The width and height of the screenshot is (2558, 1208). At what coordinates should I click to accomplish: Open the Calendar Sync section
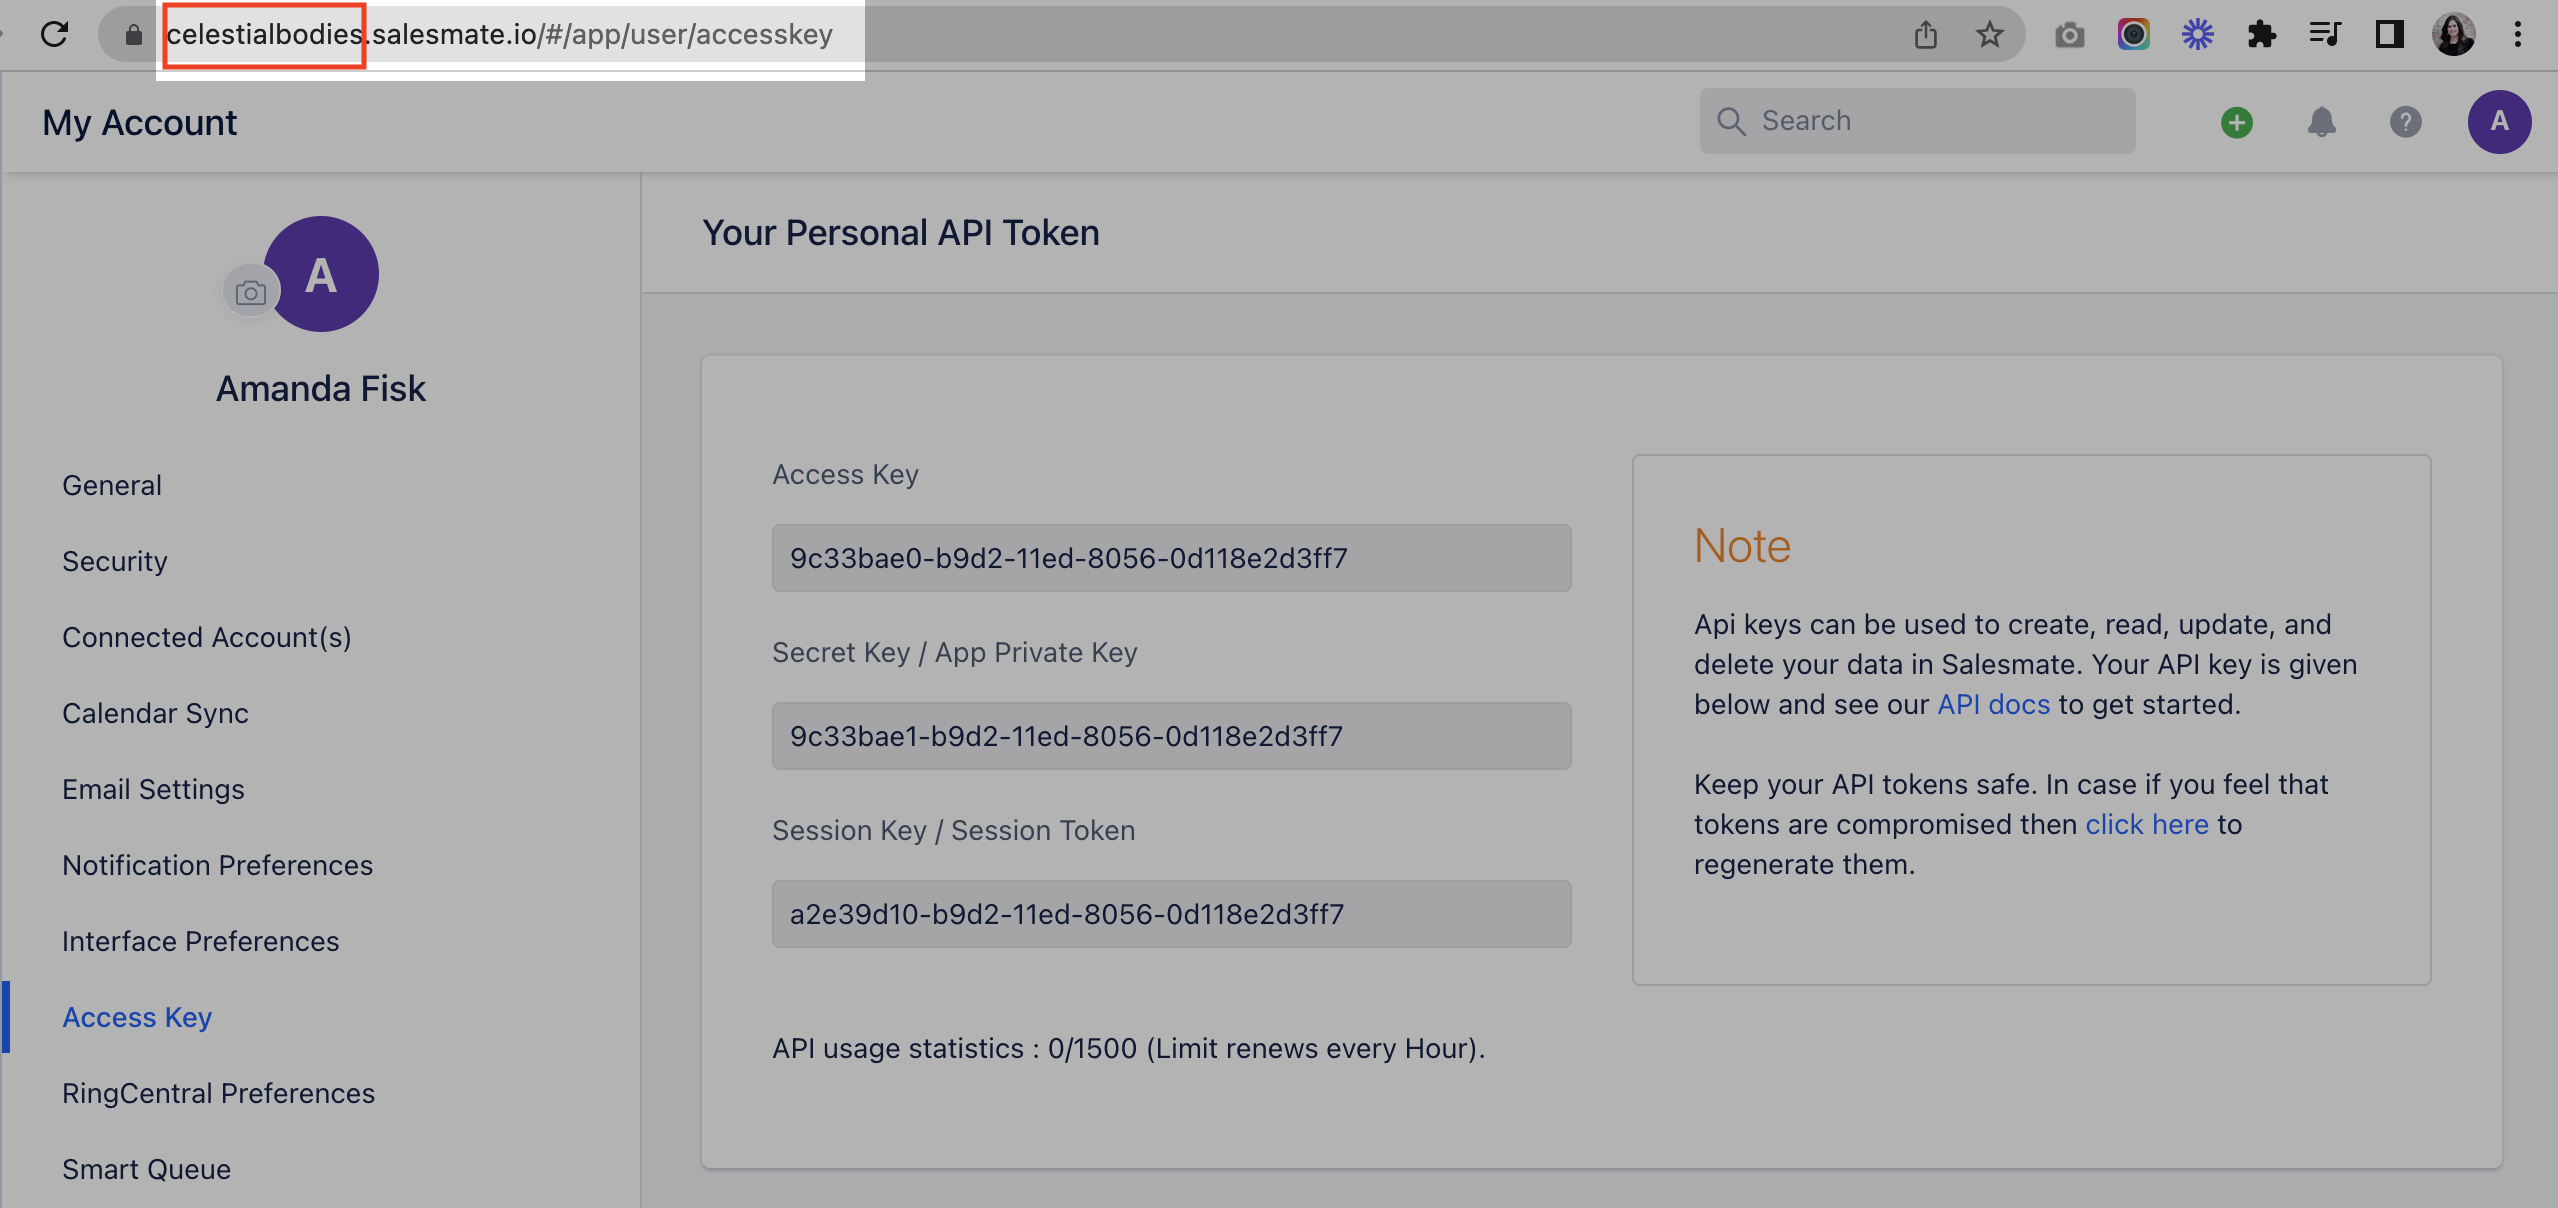[155, 713]
